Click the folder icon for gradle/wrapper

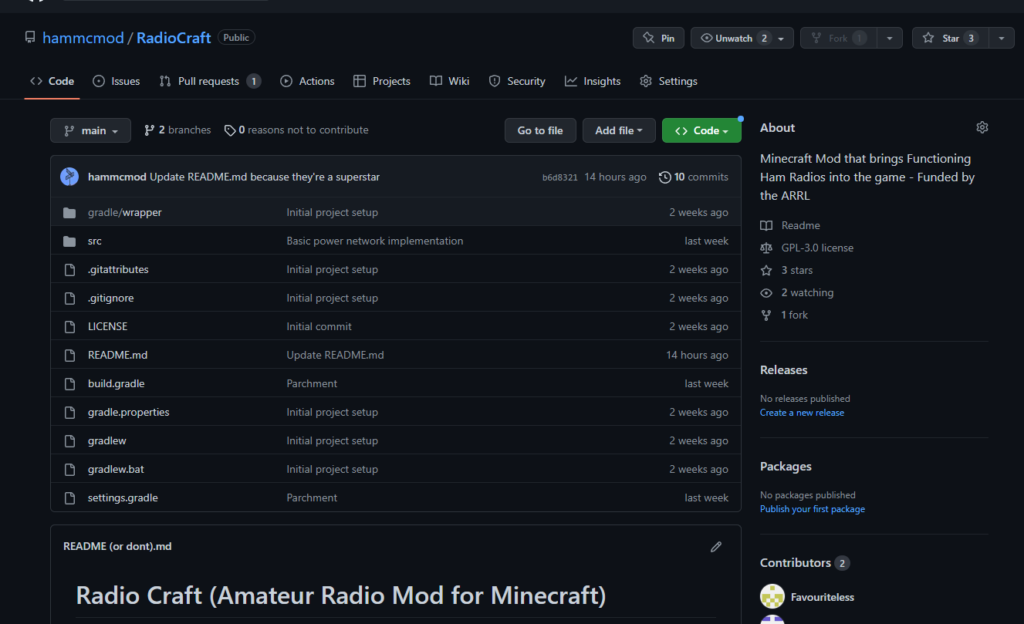pyautogui.click(x=69, y=212)
